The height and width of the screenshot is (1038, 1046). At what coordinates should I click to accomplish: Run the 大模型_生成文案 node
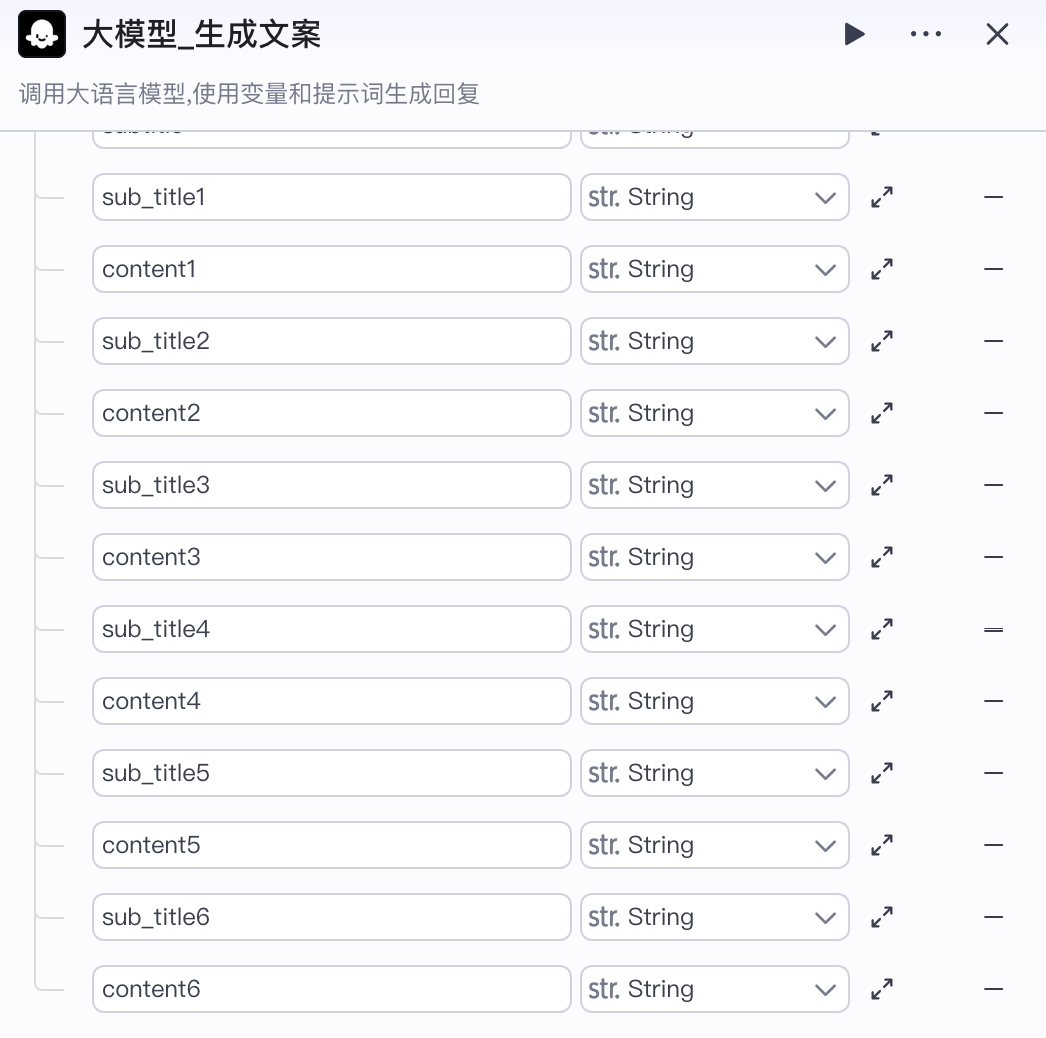coord(855,33)
